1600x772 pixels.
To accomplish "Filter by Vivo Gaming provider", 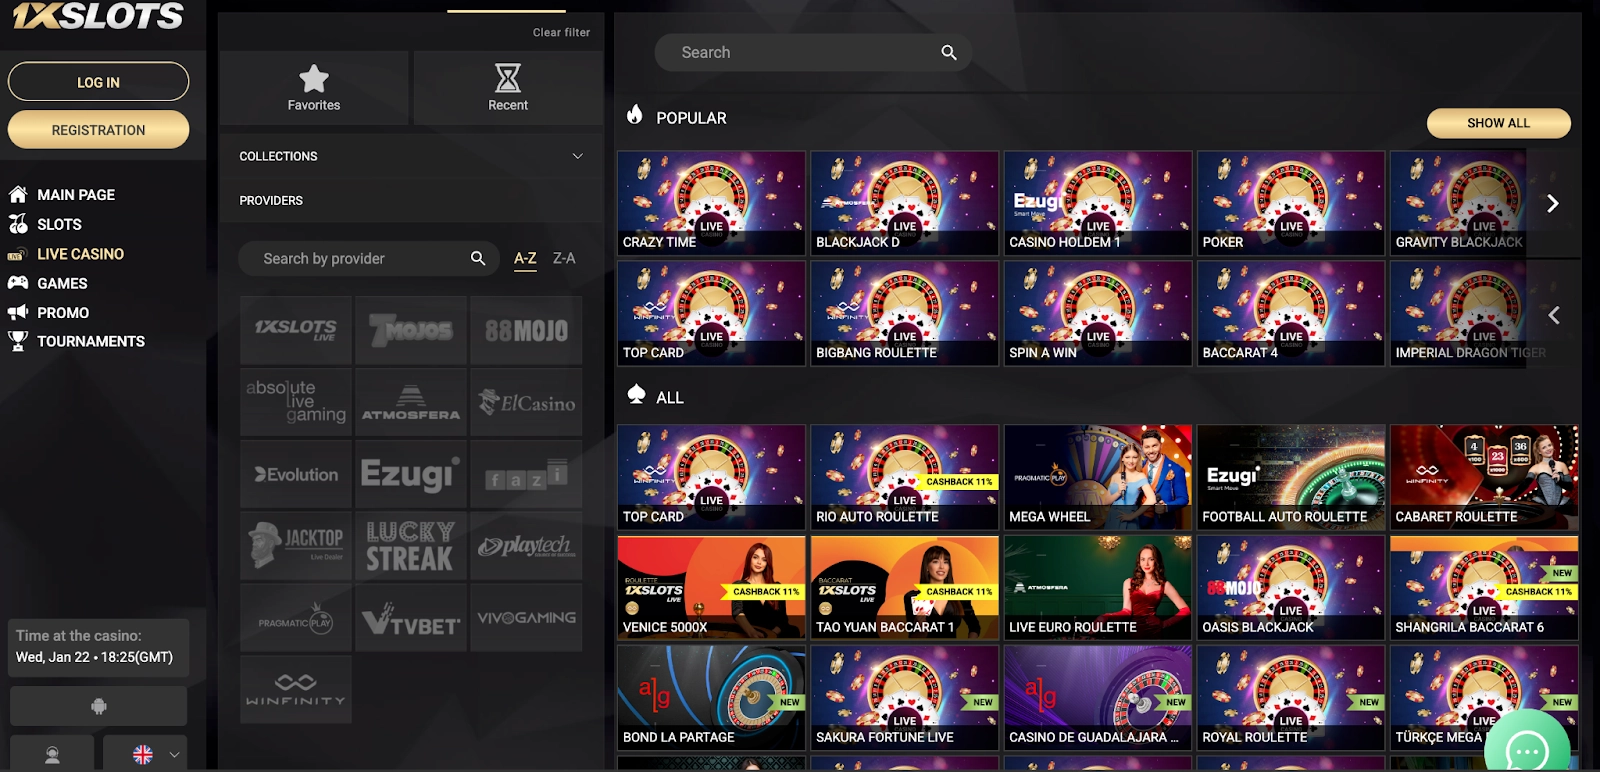I will tap(526, 618).
